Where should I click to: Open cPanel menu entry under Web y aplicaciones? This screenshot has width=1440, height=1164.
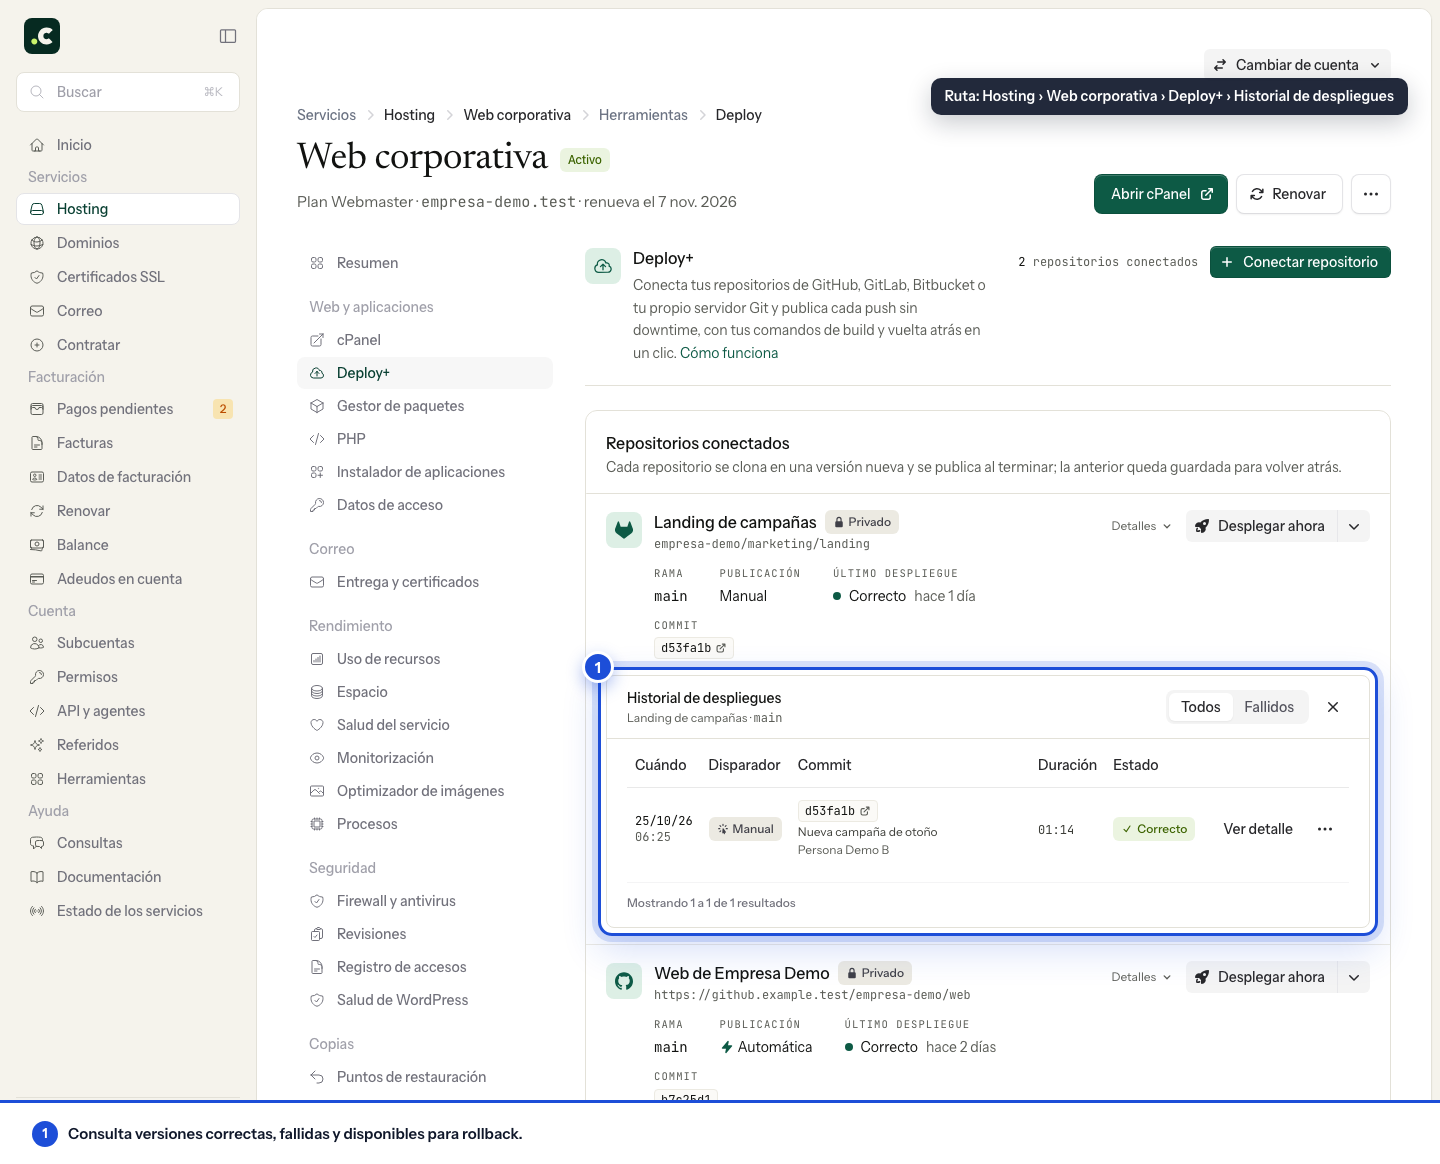point(425,340)
